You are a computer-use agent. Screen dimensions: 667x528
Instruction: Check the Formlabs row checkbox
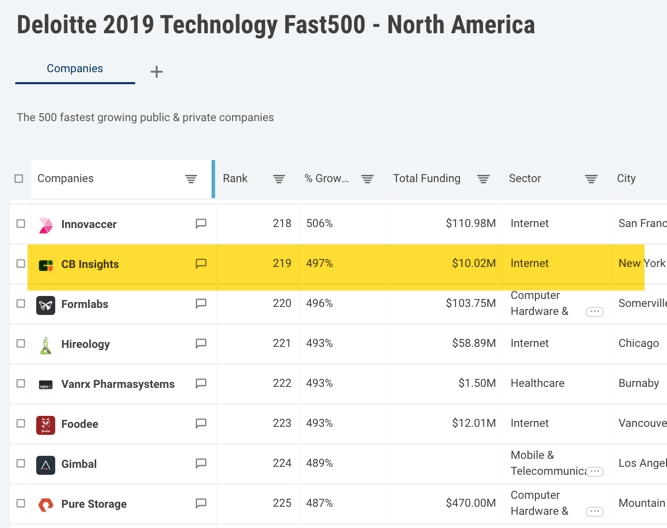[20, 304]
